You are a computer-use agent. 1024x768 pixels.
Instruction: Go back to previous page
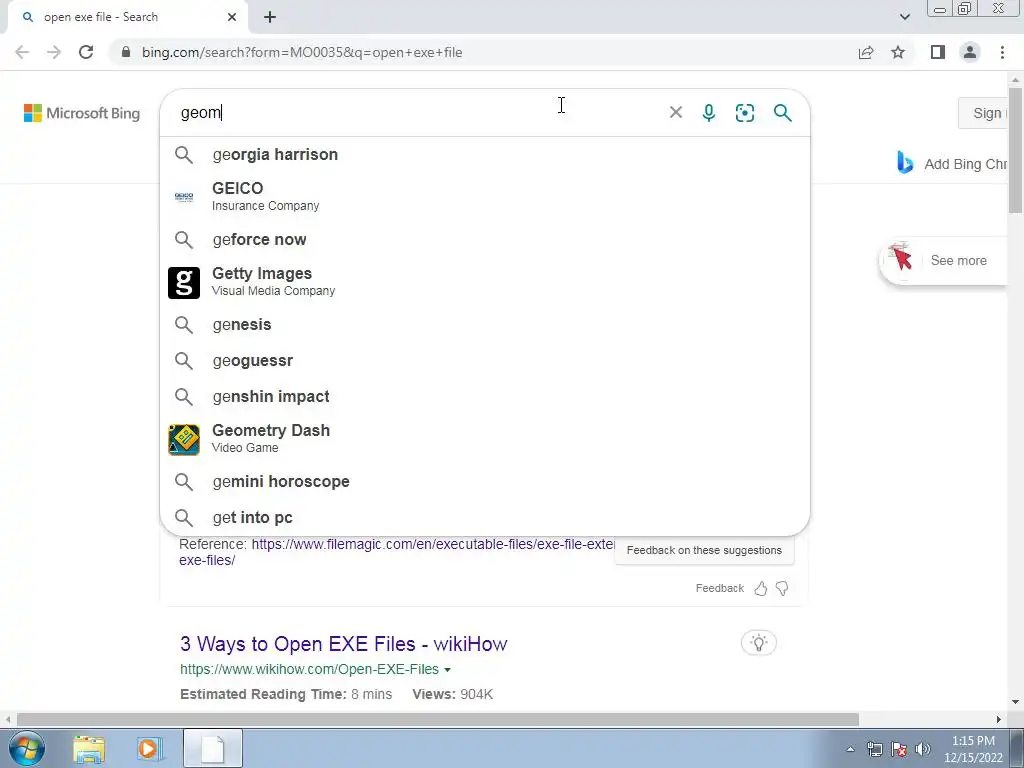(22, 52)
